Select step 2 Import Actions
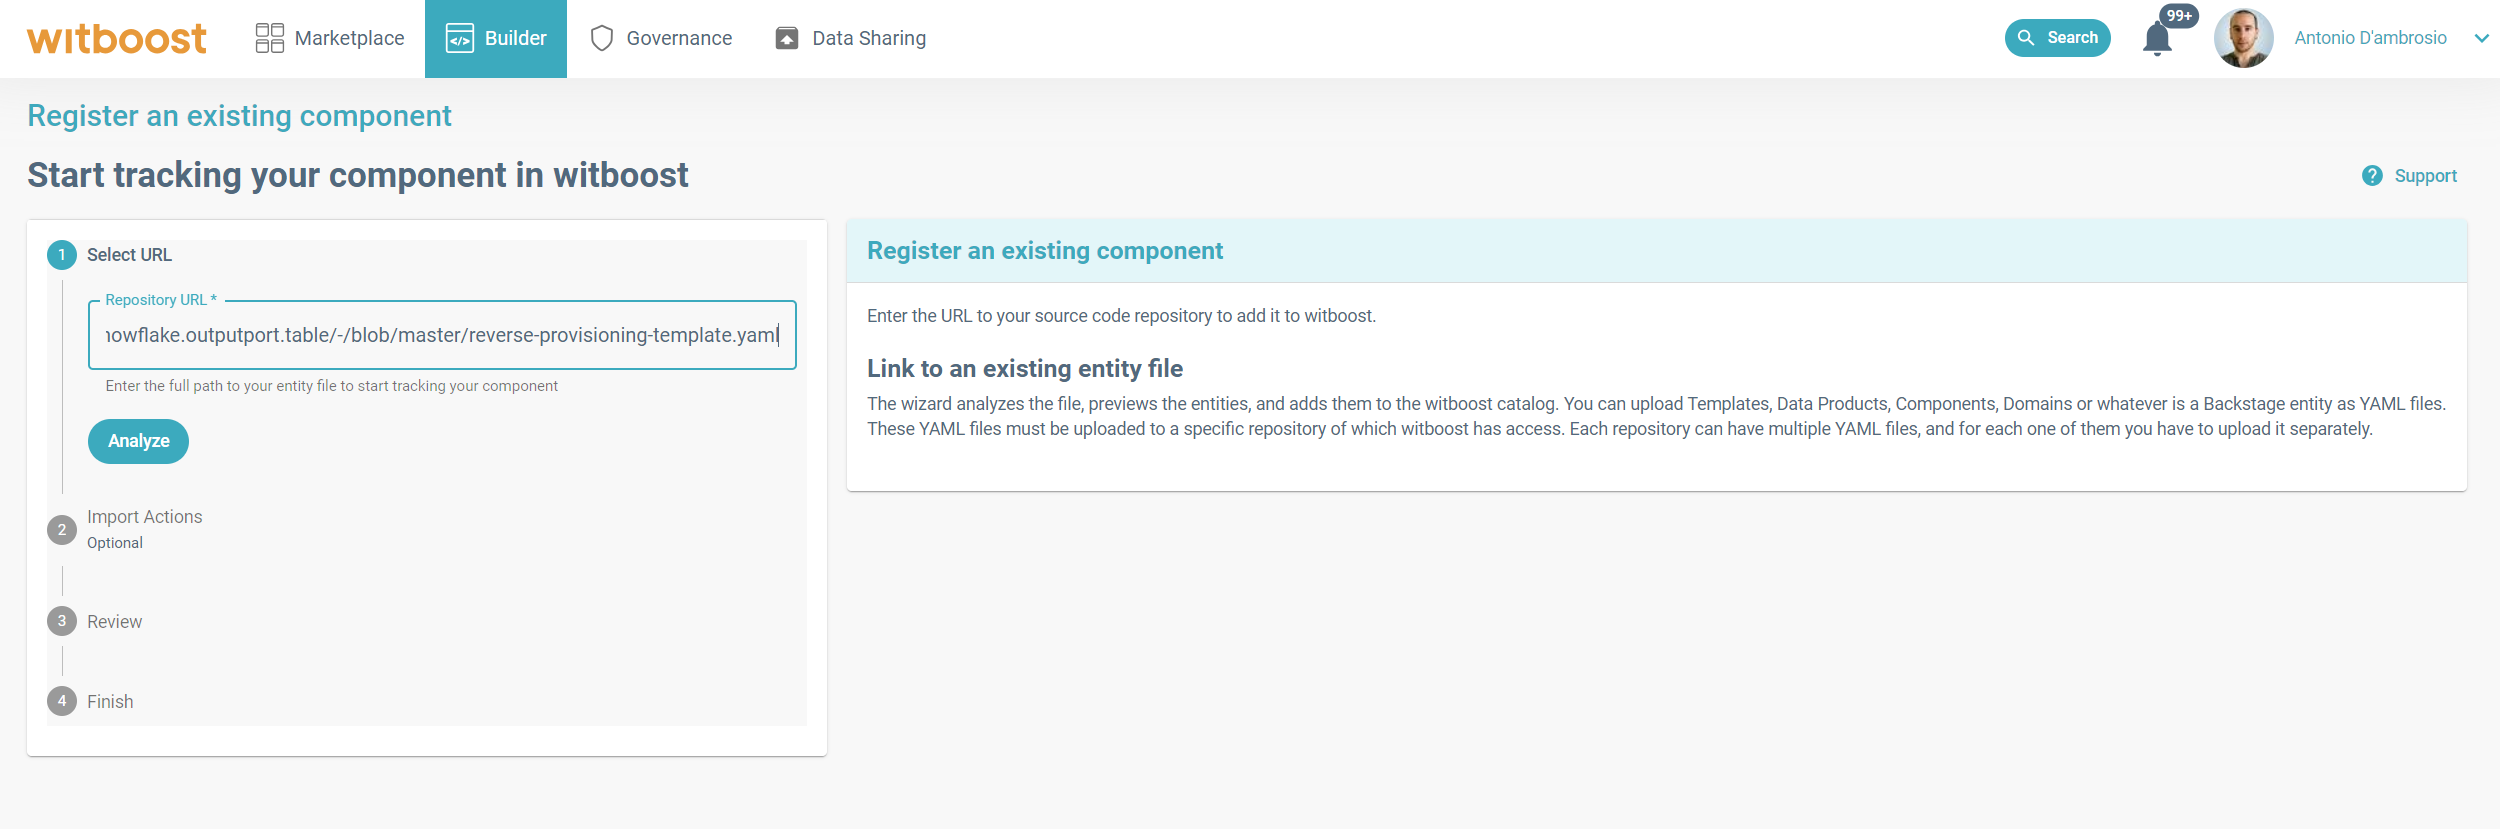The height and width of the screenshot is (829, 2500). 144,517
